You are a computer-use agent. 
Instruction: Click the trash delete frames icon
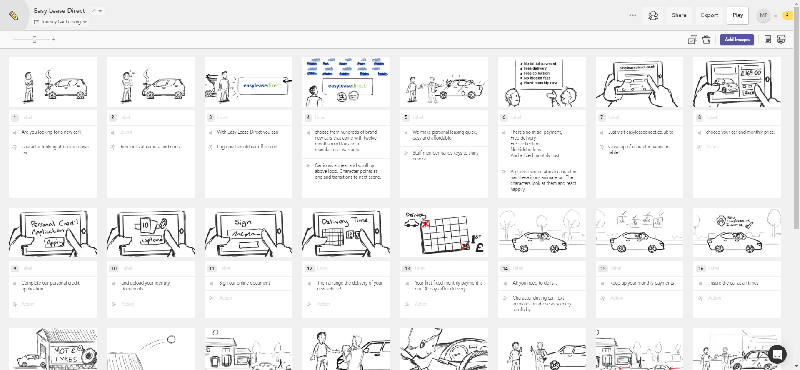[x=706, y=40]
